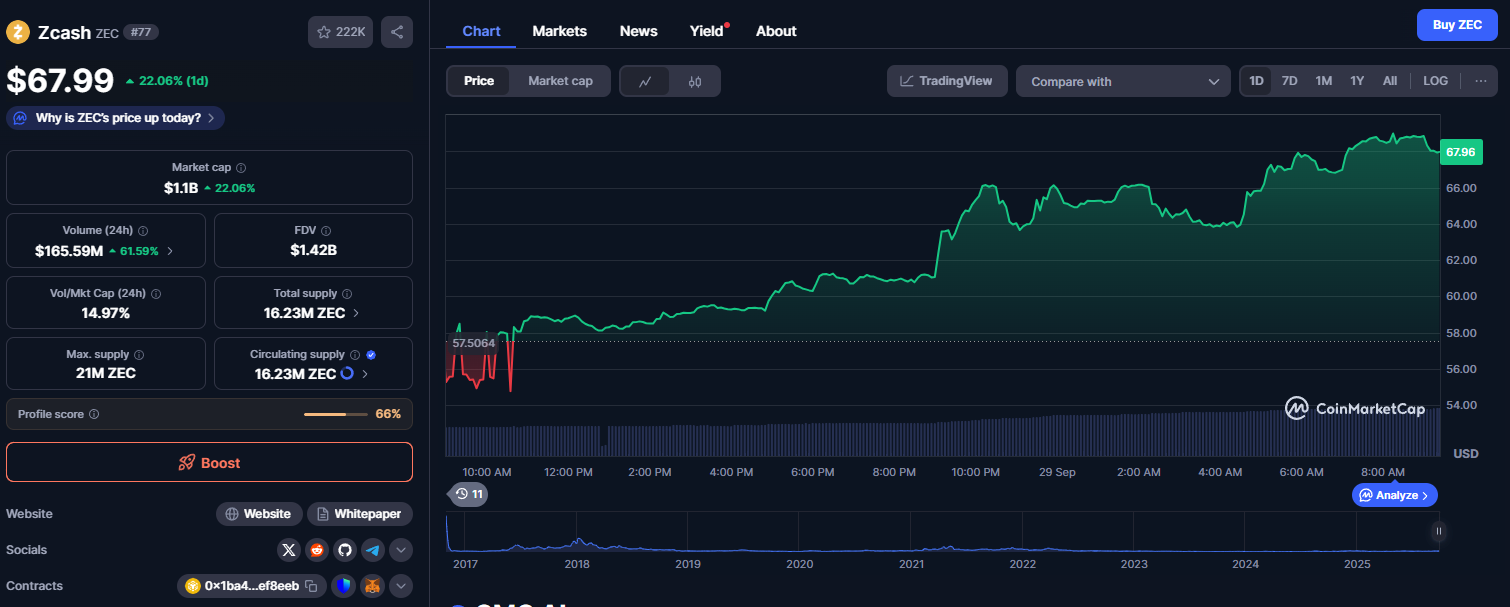
Task: Click the timeline range slider handle
Action: point(1439,532)
